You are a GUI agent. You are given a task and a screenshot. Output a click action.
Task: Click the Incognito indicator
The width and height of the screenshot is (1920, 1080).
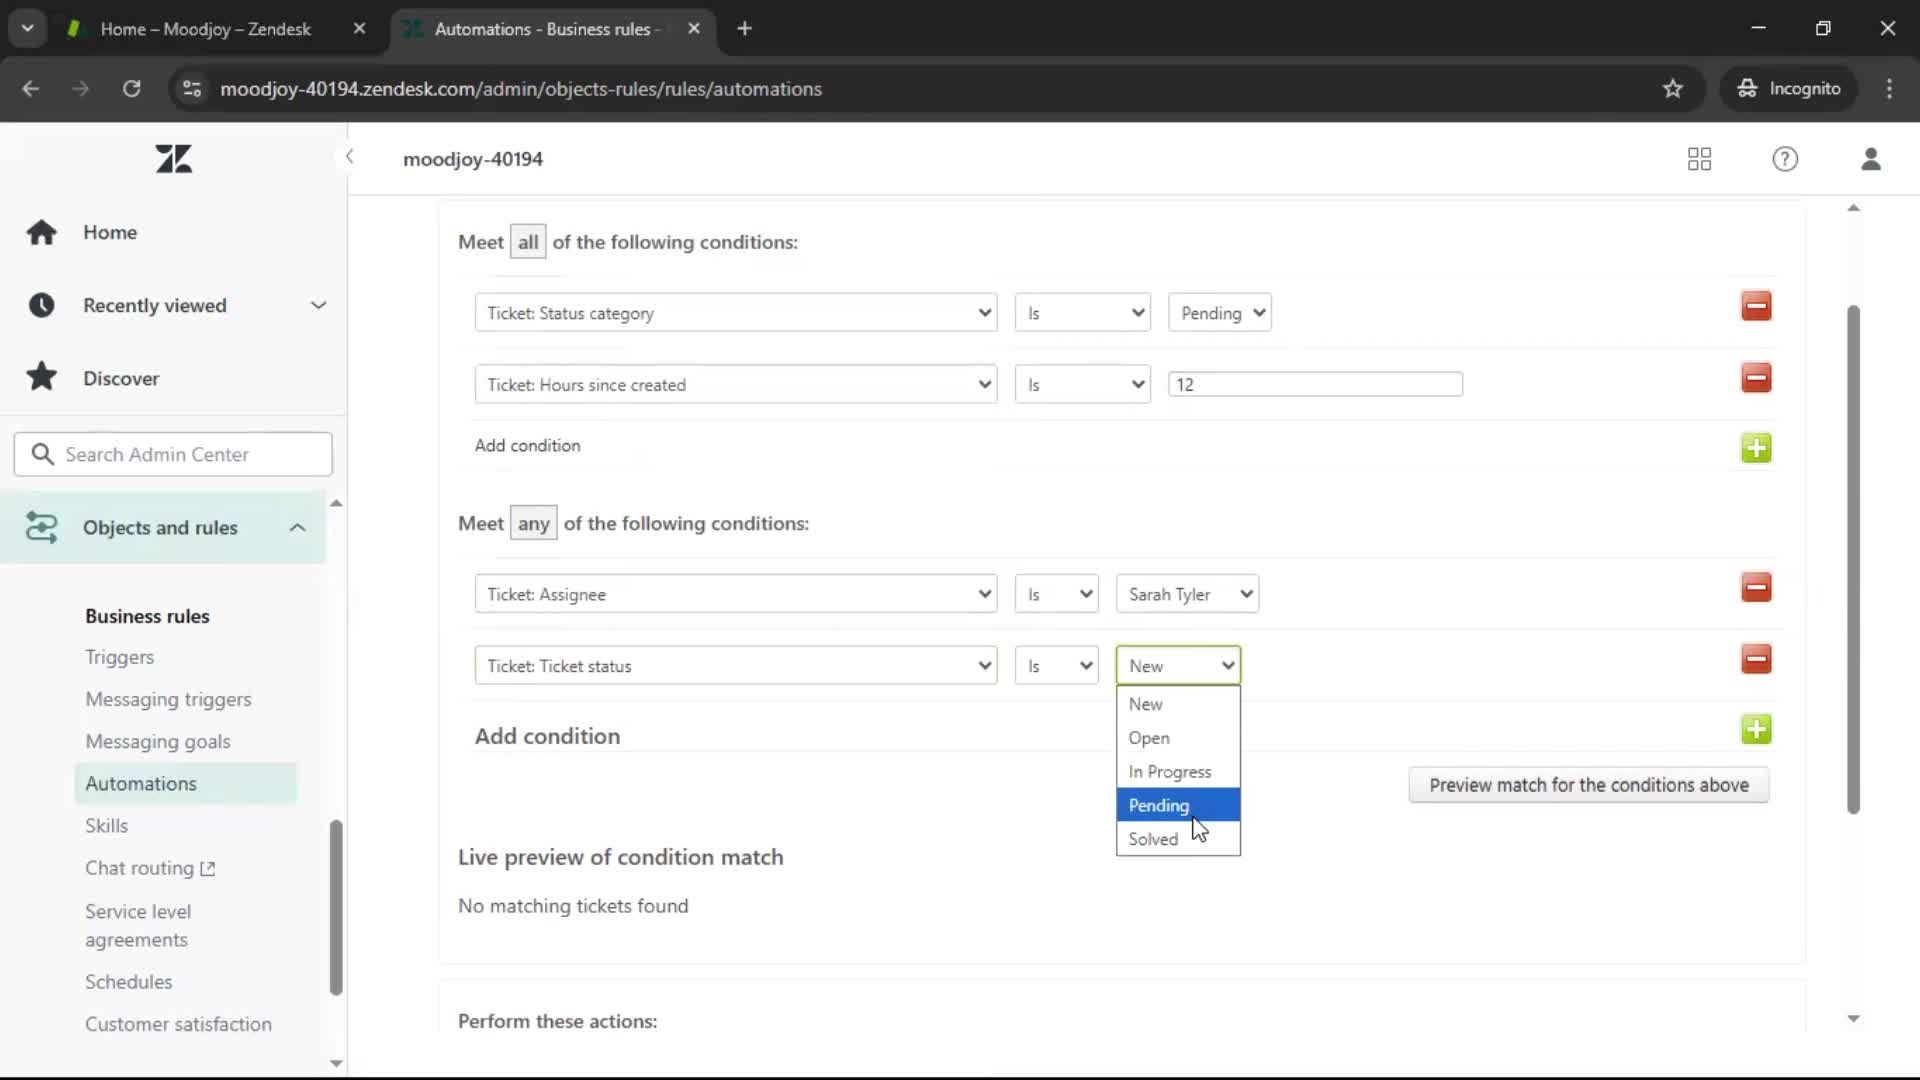[1789, 88]
